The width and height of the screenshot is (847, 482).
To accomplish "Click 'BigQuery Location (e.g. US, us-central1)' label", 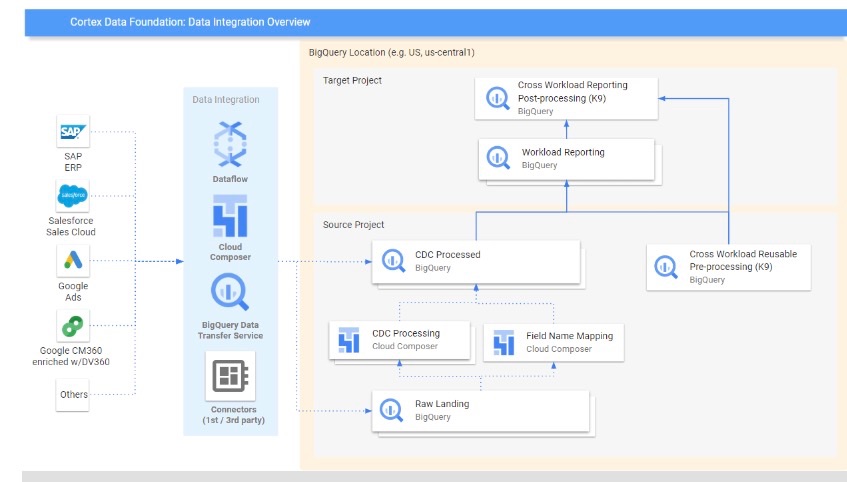I will coord(392,52).
